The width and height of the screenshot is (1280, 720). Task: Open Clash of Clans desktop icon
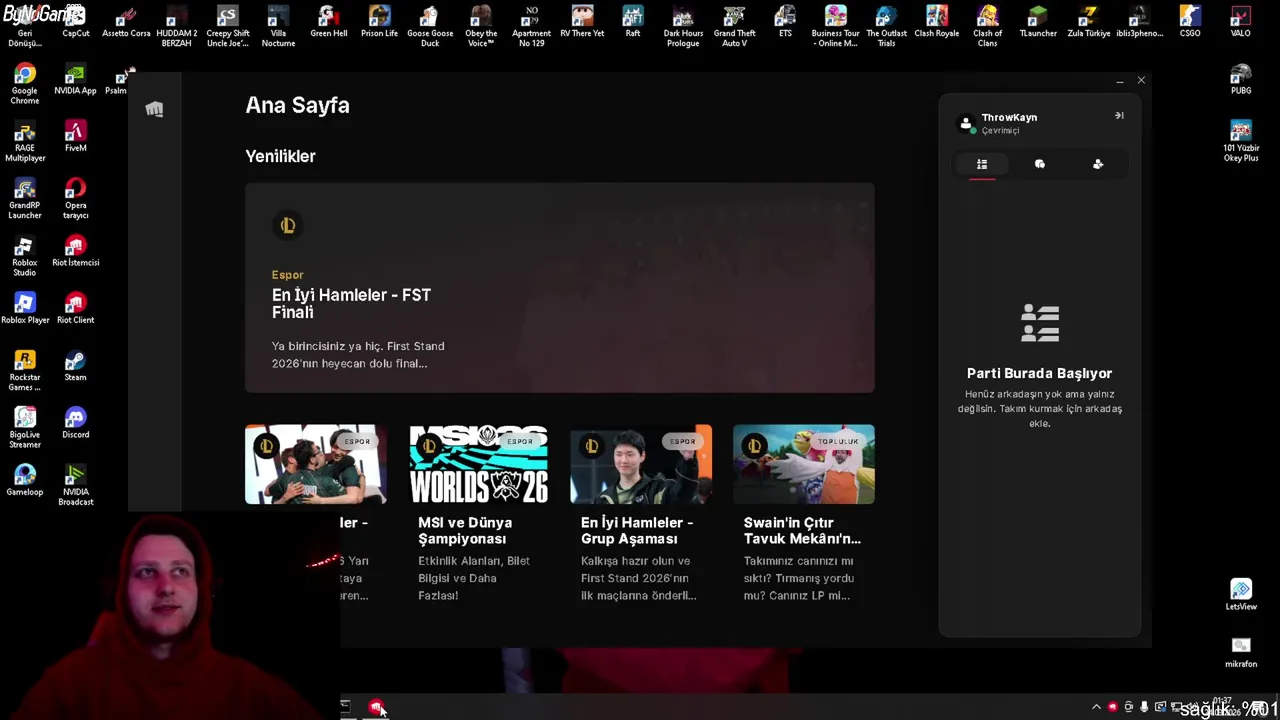[987, 26]
